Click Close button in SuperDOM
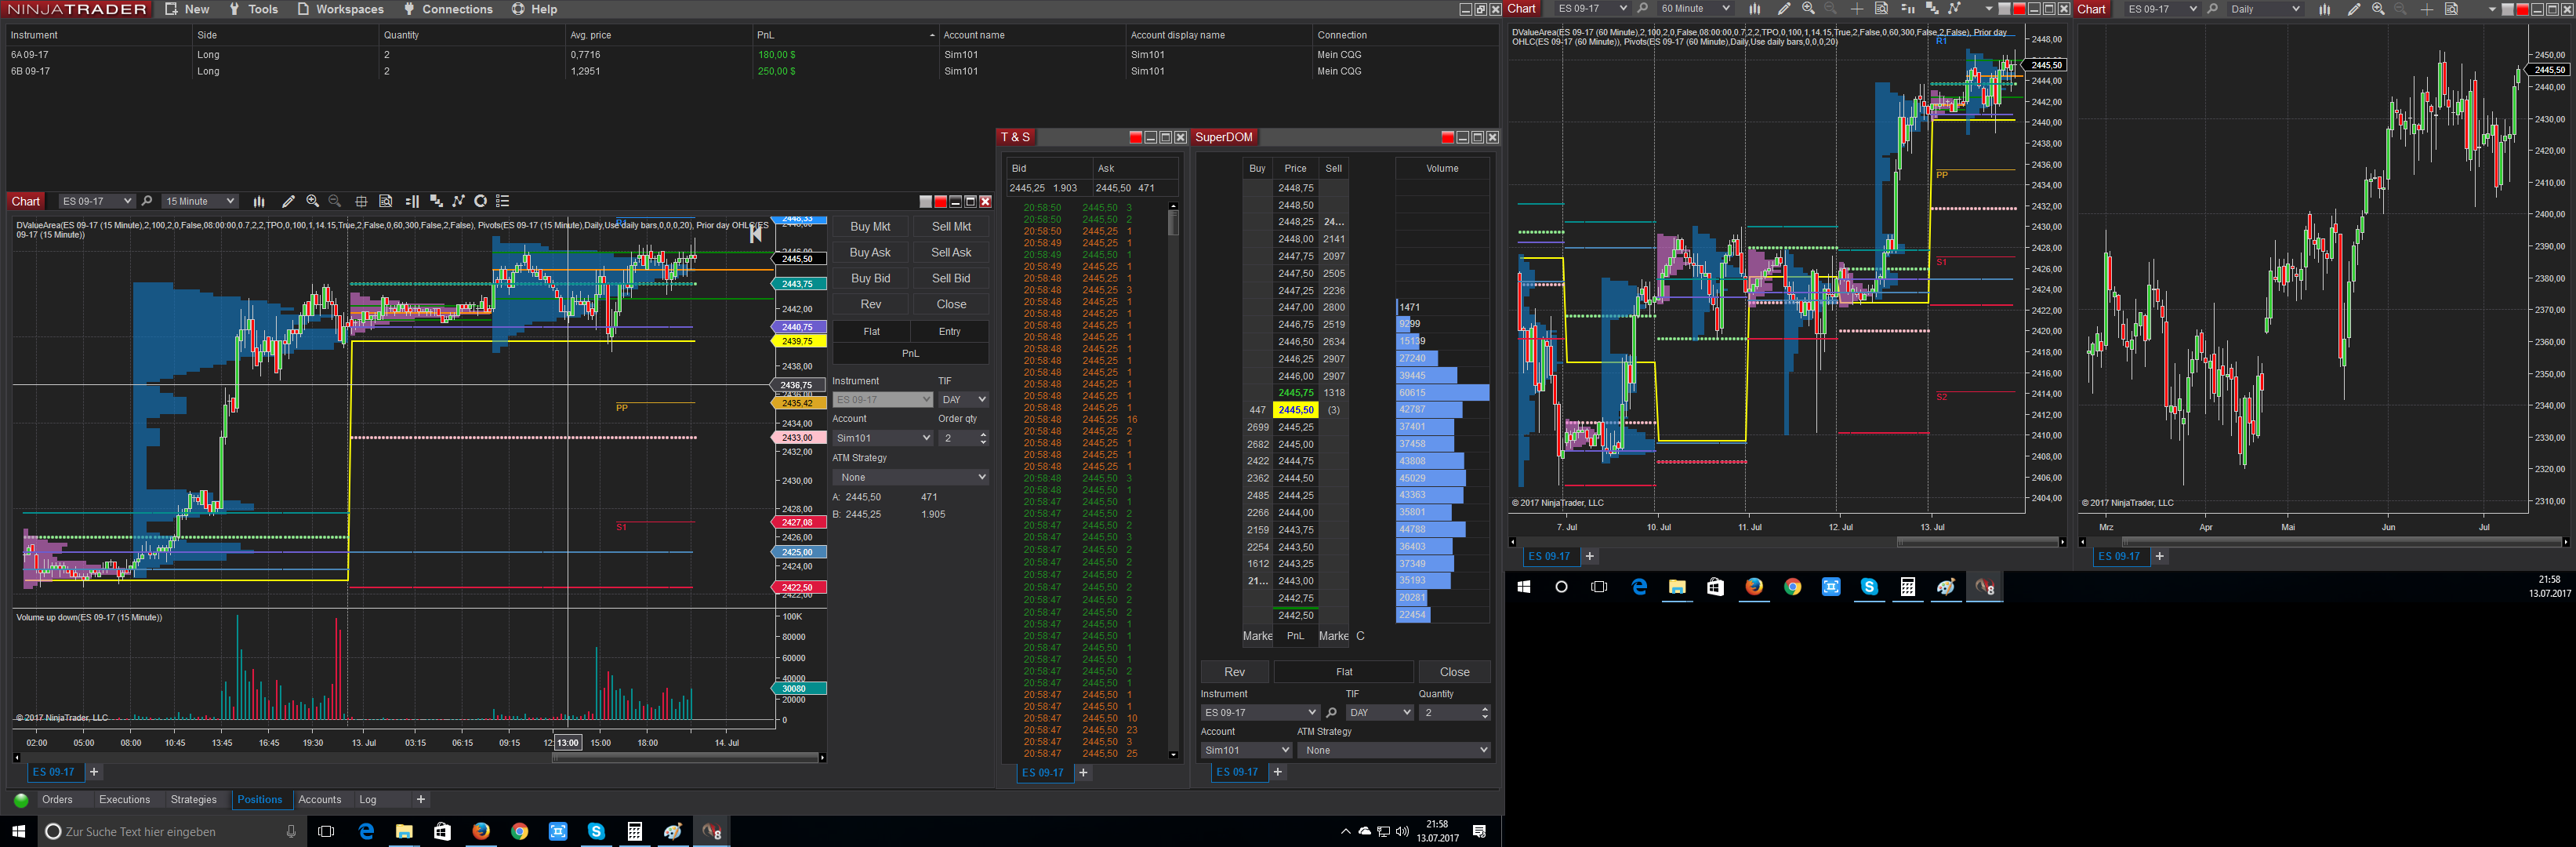 click(1455, 672)
